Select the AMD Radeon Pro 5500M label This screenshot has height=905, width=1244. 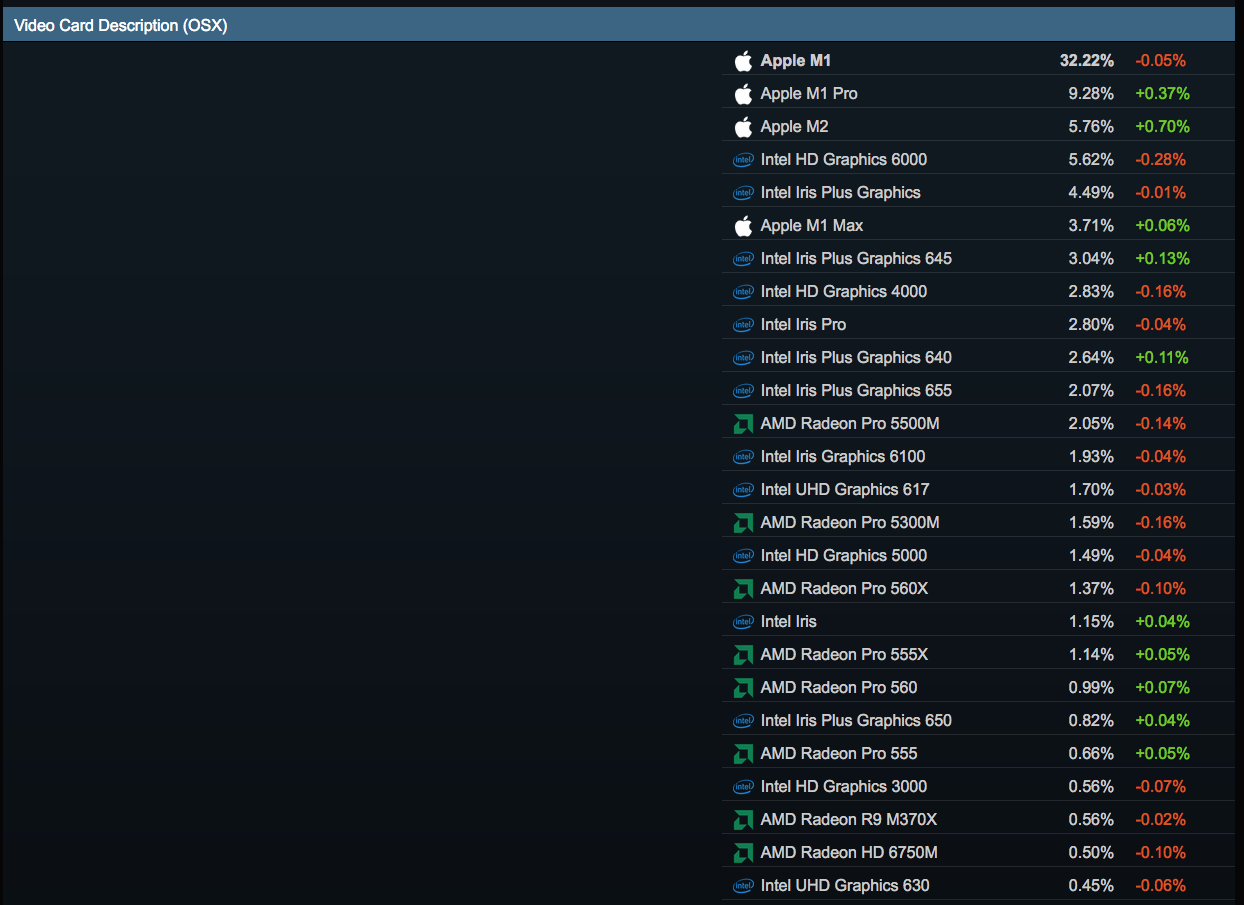pos(850,424)
